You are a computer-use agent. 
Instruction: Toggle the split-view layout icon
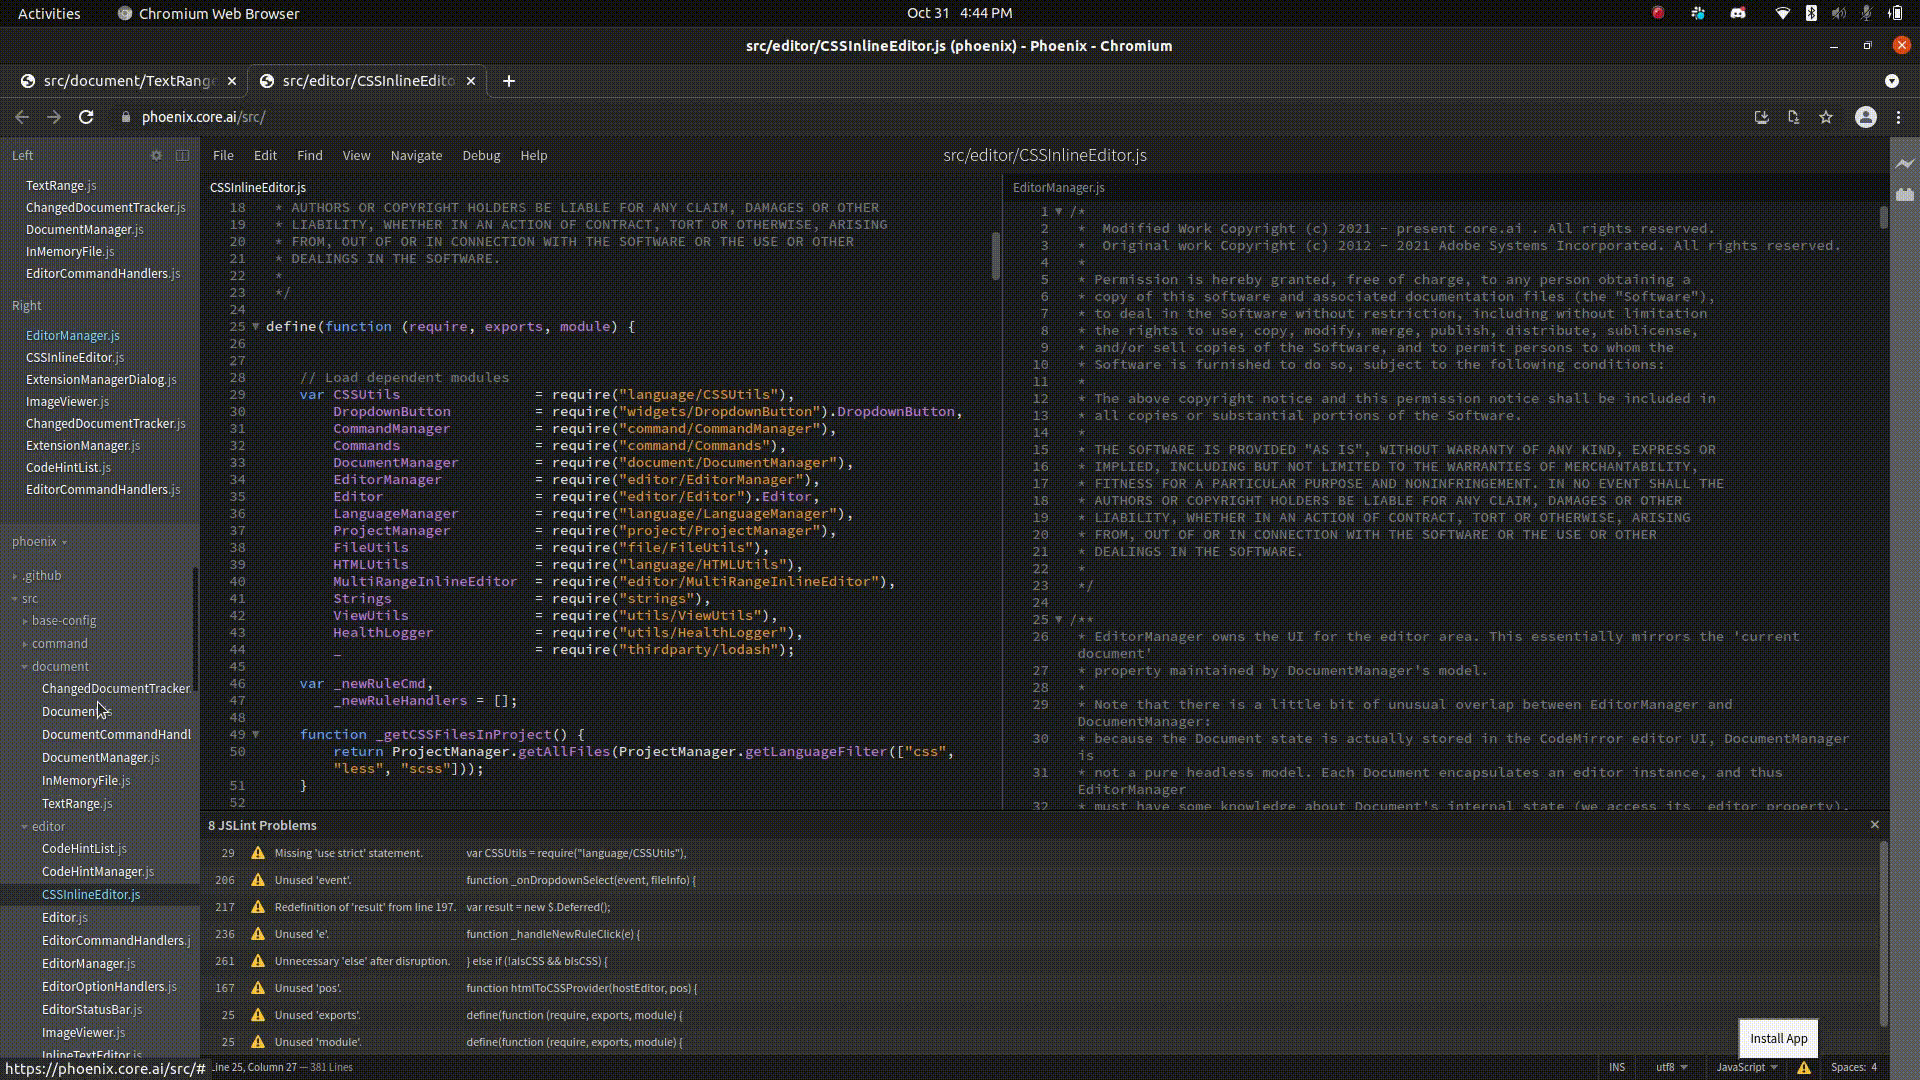pos(182,156)
